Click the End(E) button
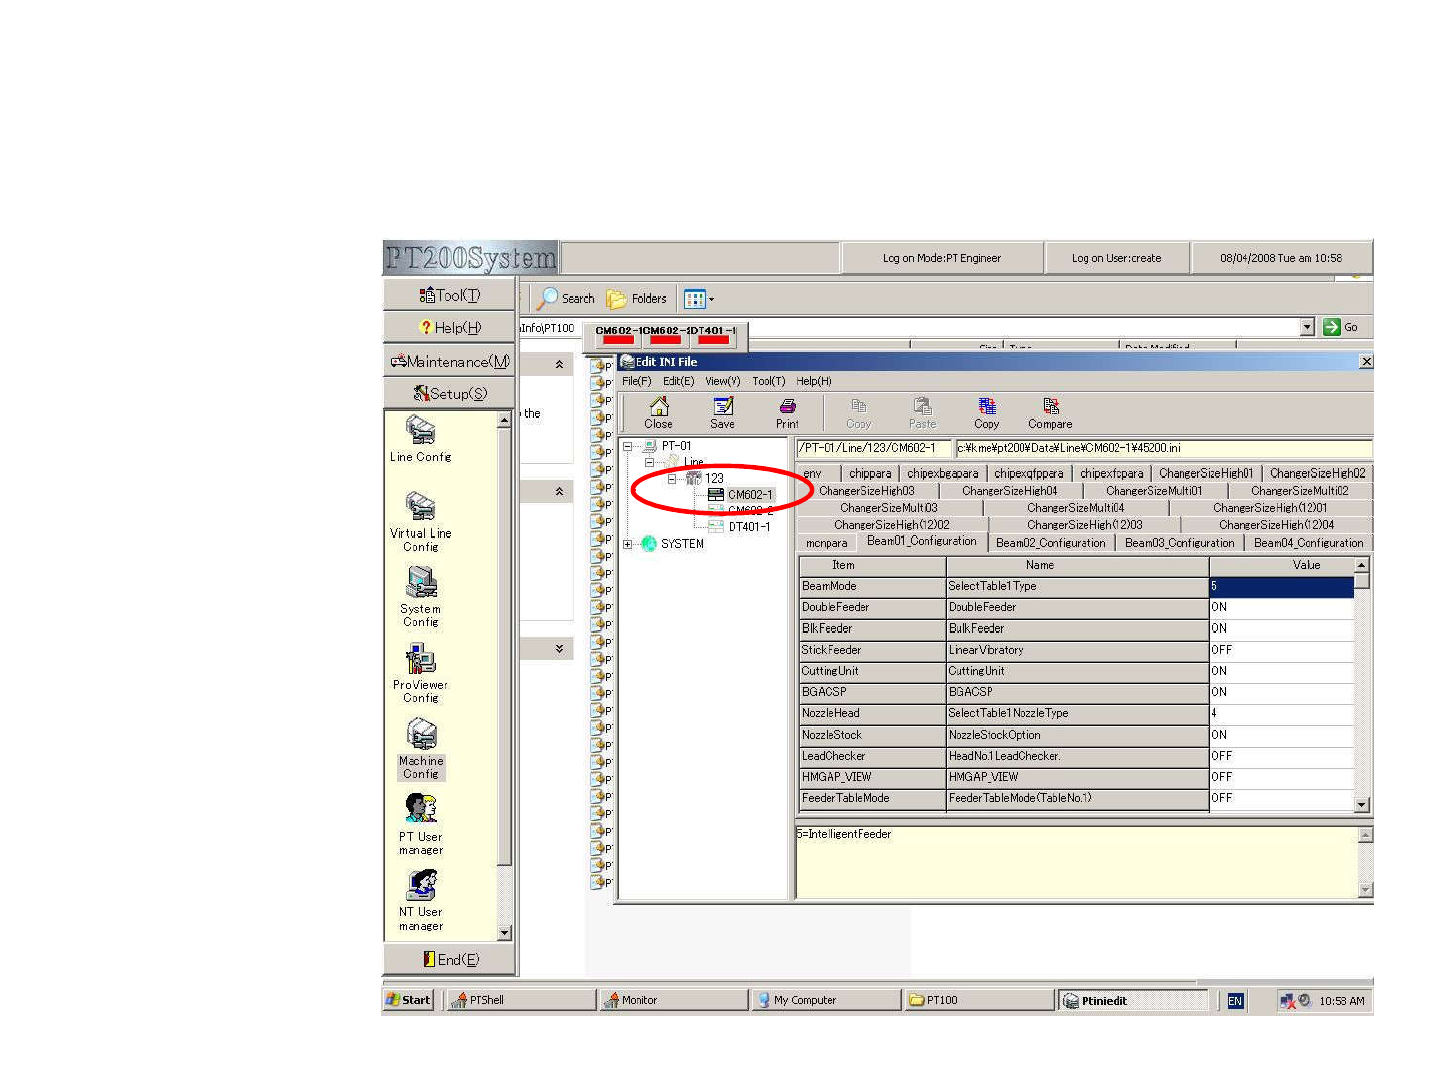 click(450, 959)
